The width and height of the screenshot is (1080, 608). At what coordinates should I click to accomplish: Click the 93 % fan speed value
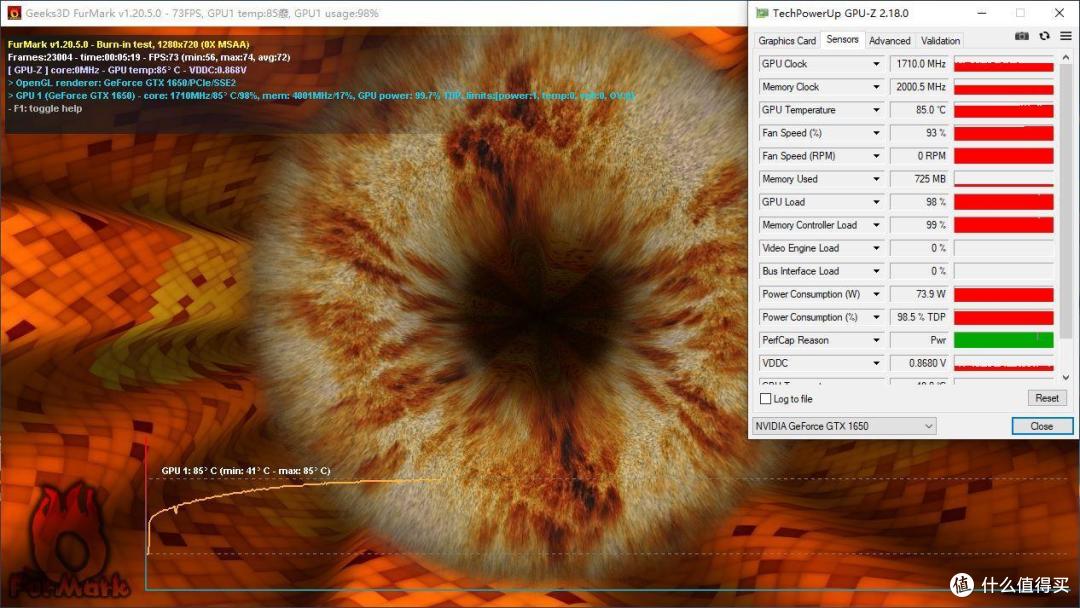[x=919, y=133]
